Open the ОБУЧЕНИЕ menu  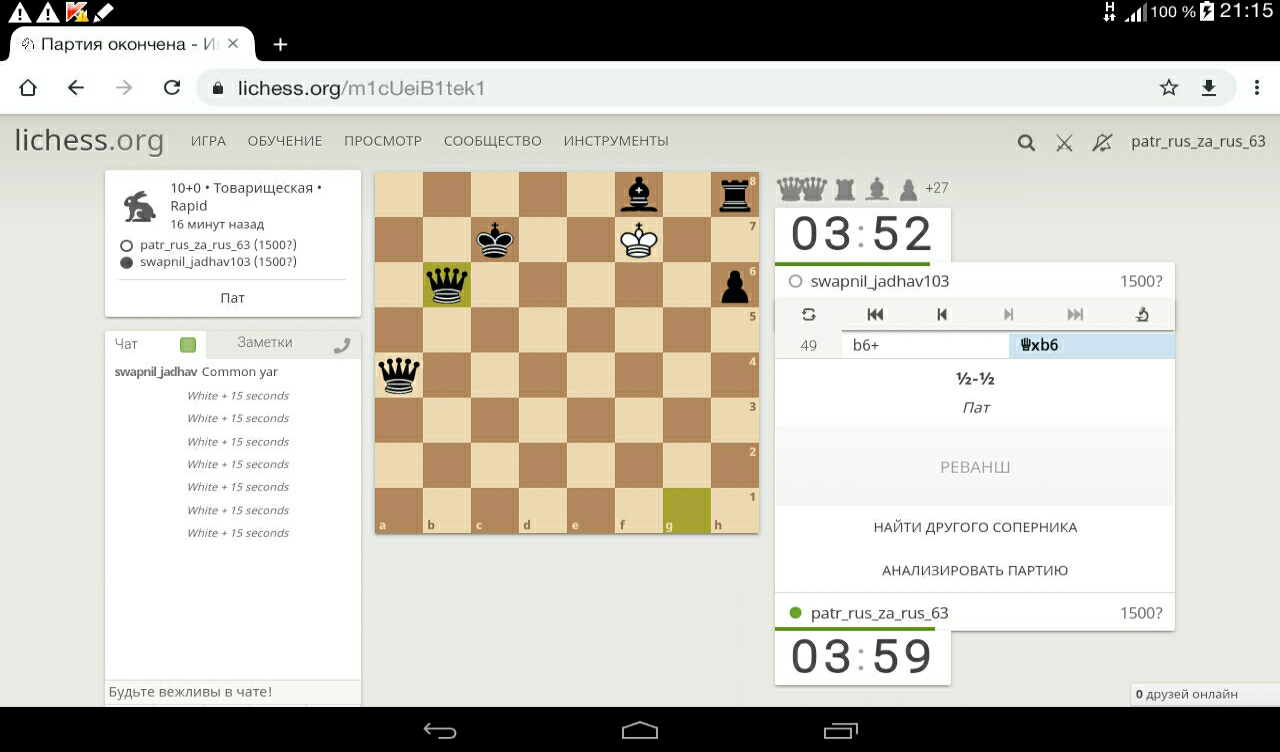(x=285, y=141)
